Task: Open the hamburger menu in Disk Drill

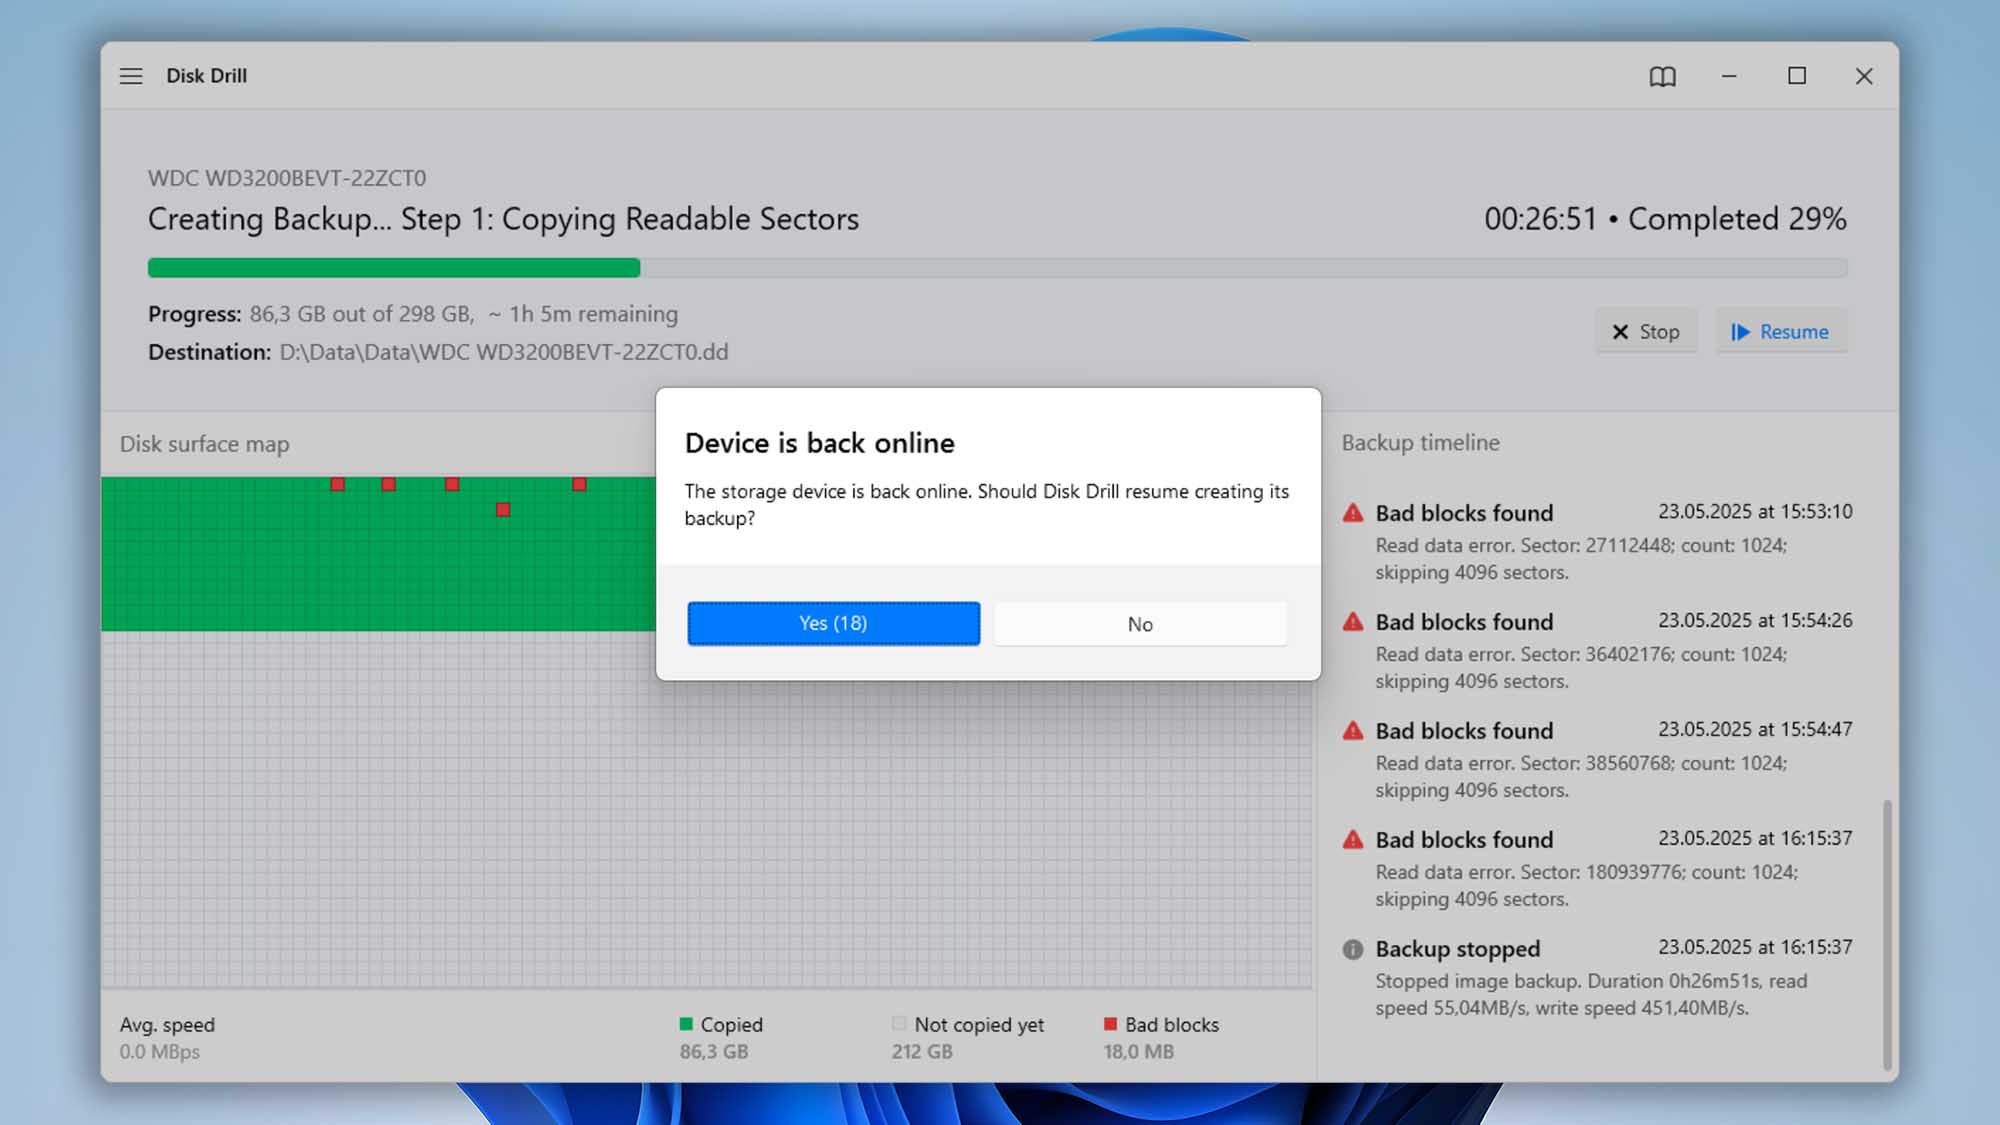Action: 131,76
